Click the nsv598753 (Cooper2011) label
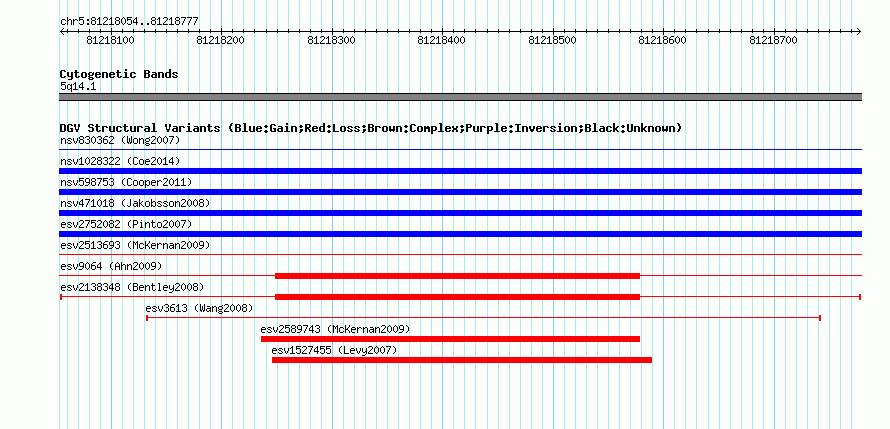 126,182
